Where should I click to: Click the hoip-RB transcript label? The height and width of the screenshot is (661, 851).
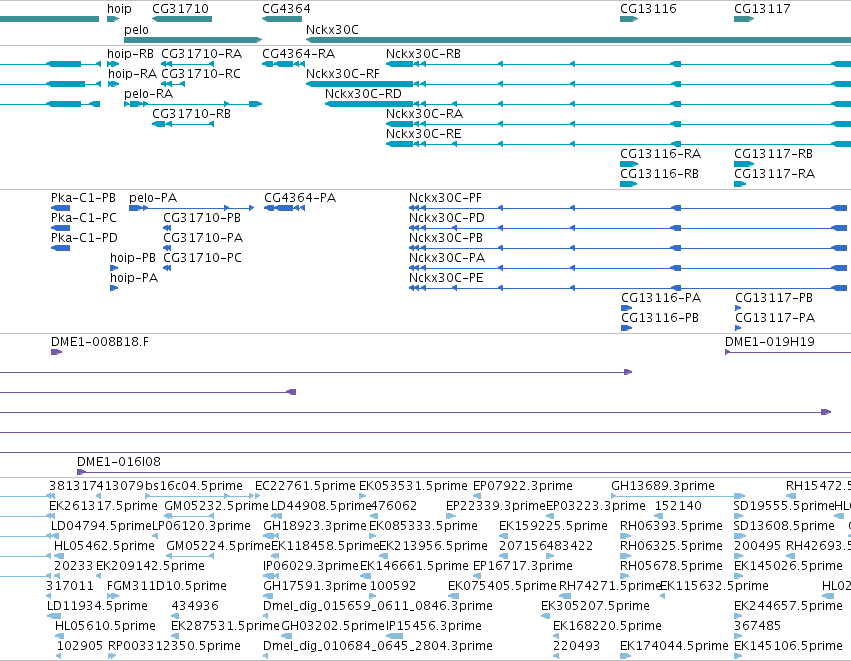click(130, 54)
